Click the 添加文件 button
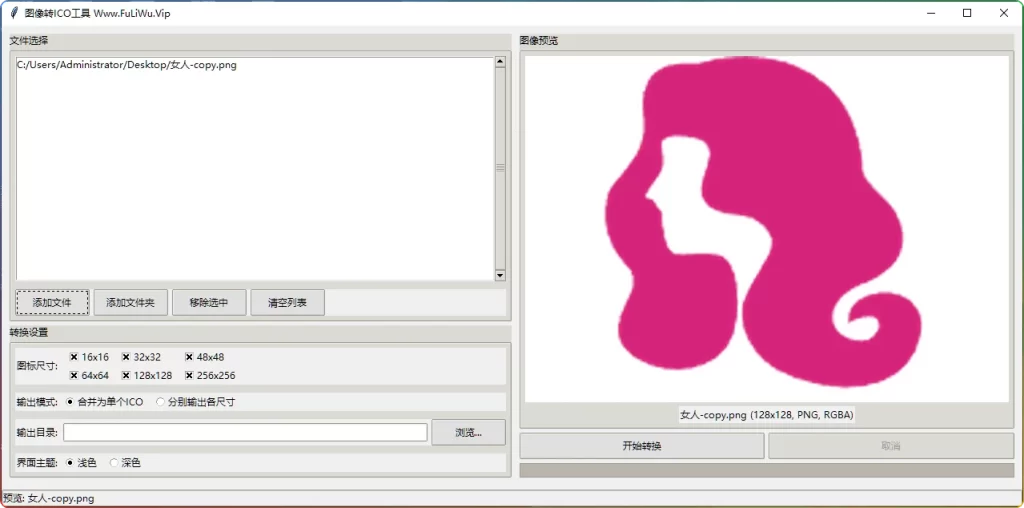The width and height of the screenshot is (1024, 508). click(52, 303)
